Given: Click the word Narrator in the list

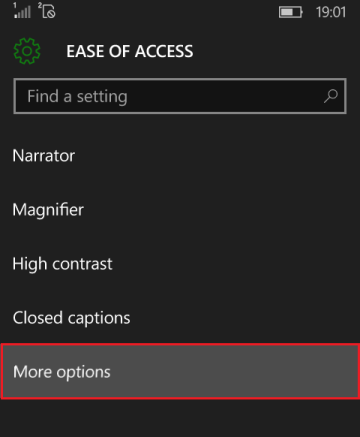Looking at the screenshot, I should point(44,156).
